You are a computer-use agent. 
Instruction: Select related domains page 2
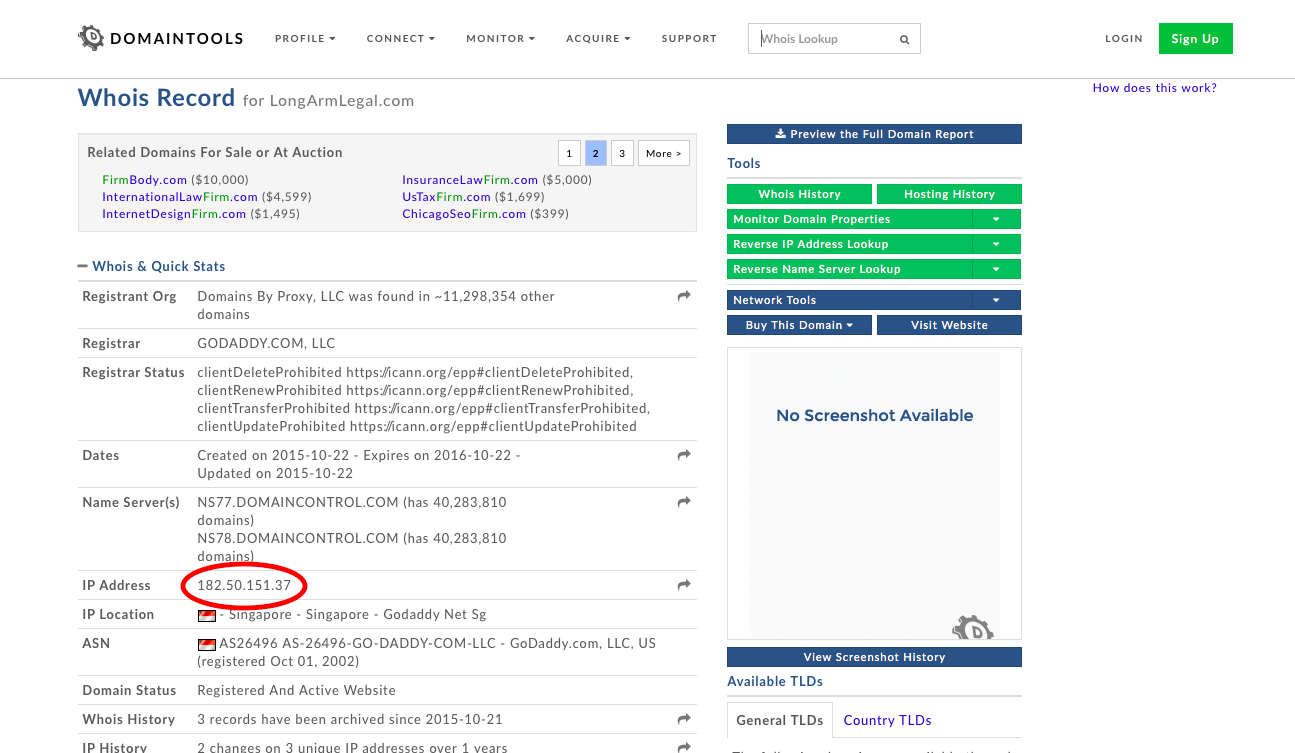[596, 153]
